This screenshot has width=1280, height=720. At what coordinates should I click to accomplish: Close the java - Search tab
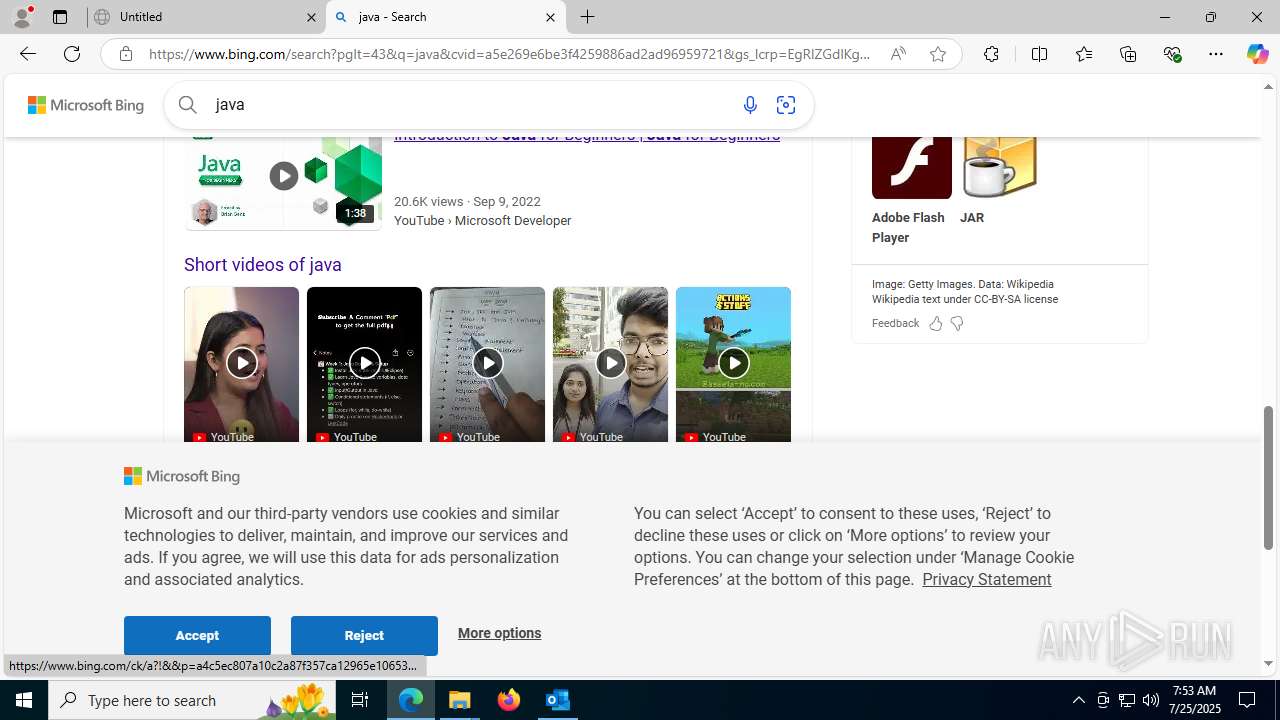tap(550, 17)
